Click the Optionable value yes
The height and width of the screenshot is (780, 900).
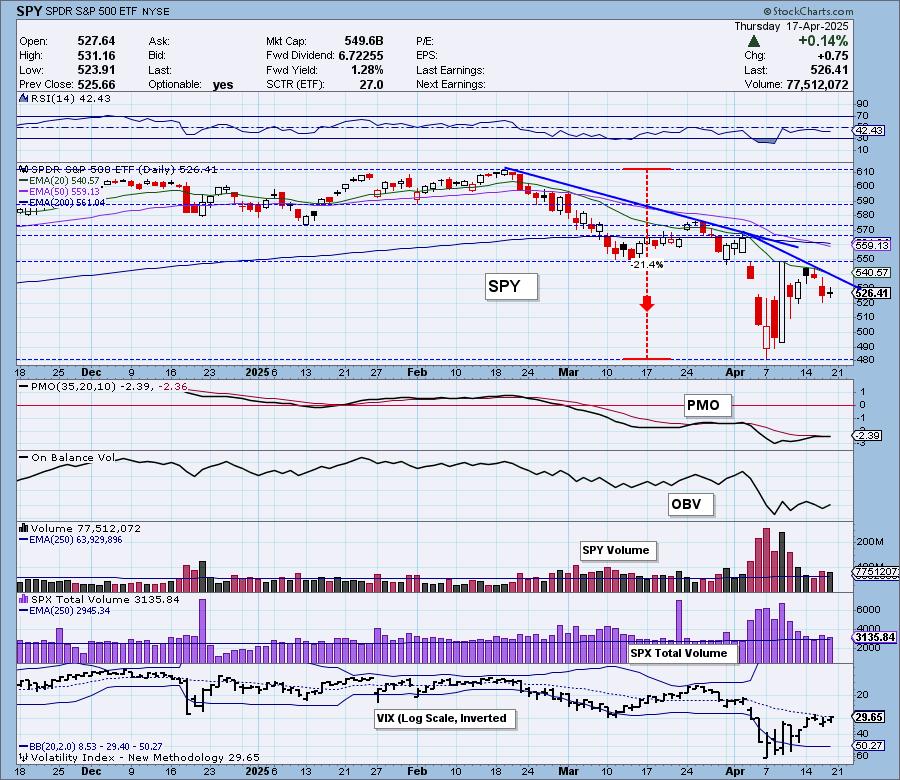coord(223,85)
